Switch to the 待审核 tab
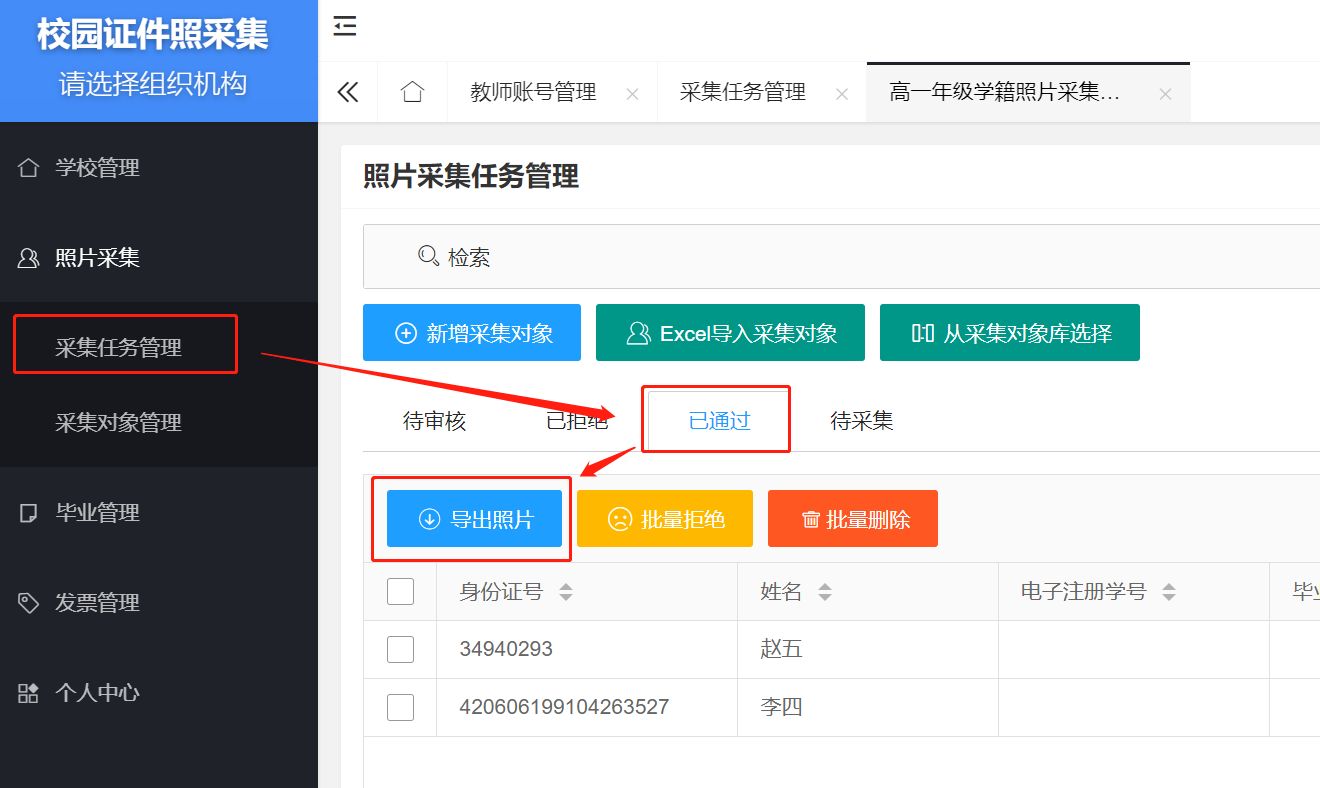Image resolution: width=1320 pixels, height=788 pixels. click(x=434, y=421)
